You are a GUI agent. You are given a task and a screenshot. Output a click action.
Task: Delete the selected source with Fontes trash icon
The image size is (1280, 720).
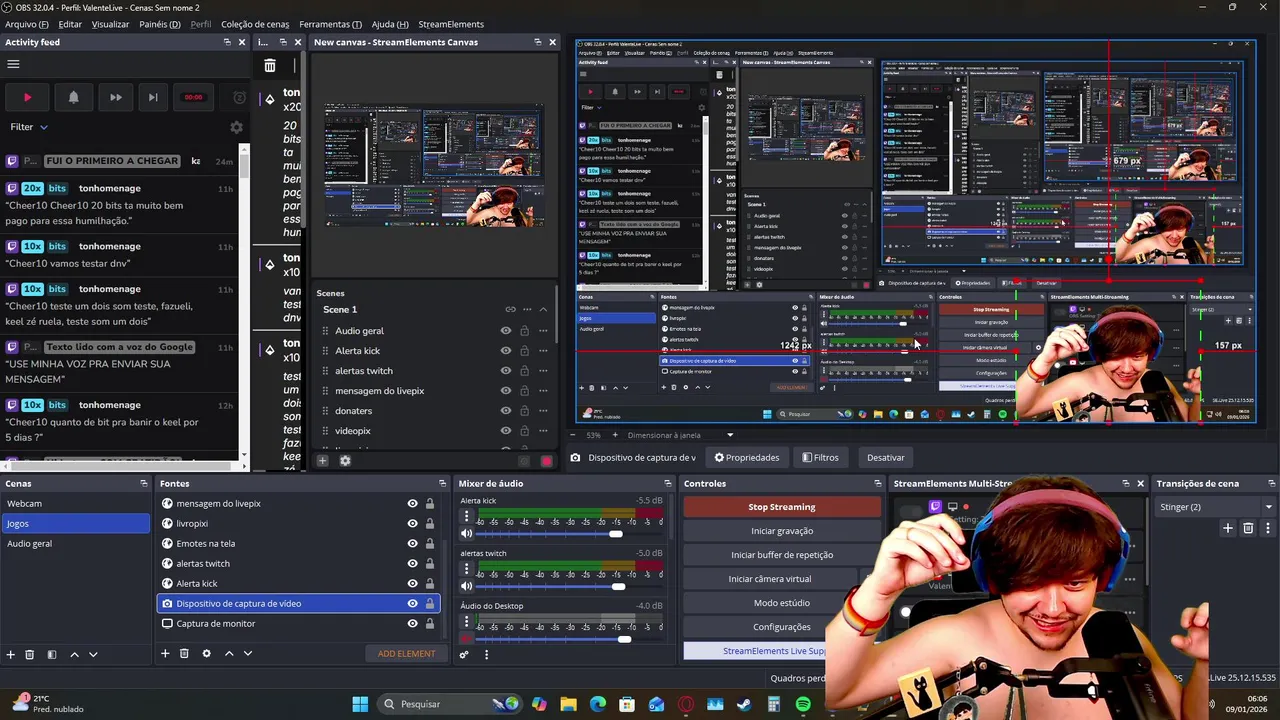coord(184,654)
